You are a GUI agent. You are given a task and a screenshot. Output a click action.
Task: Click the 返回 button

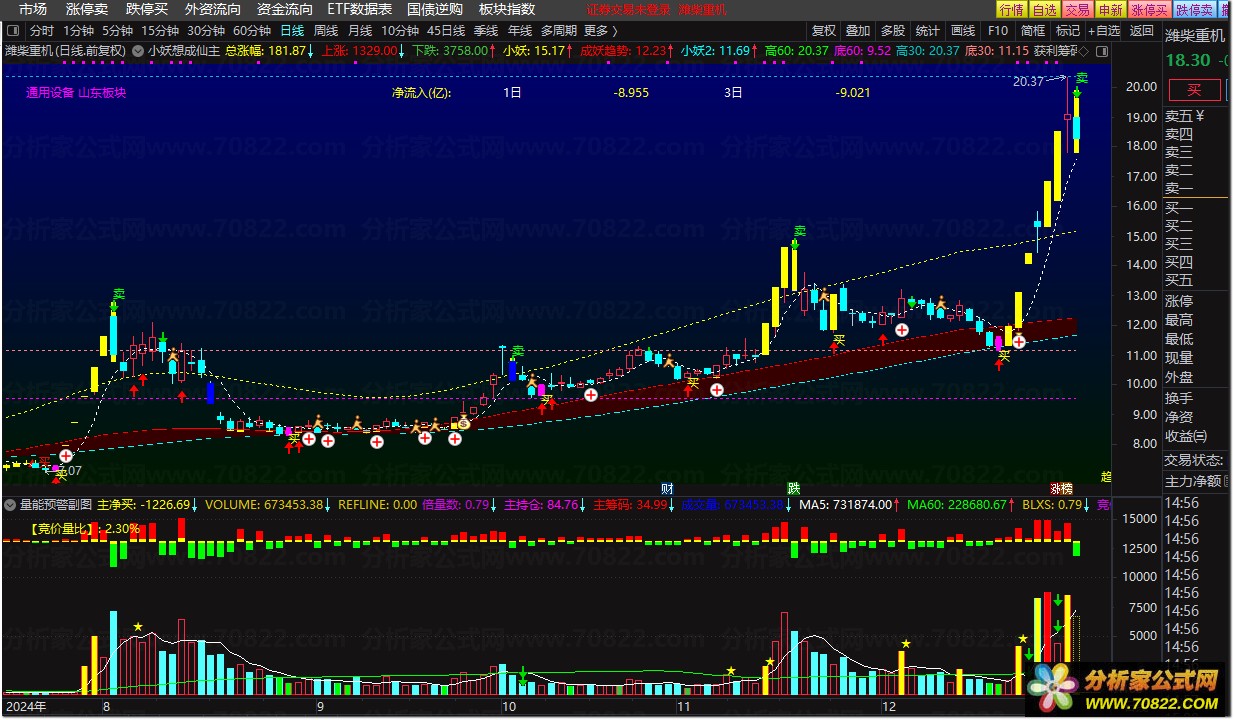click(1141, 30)
